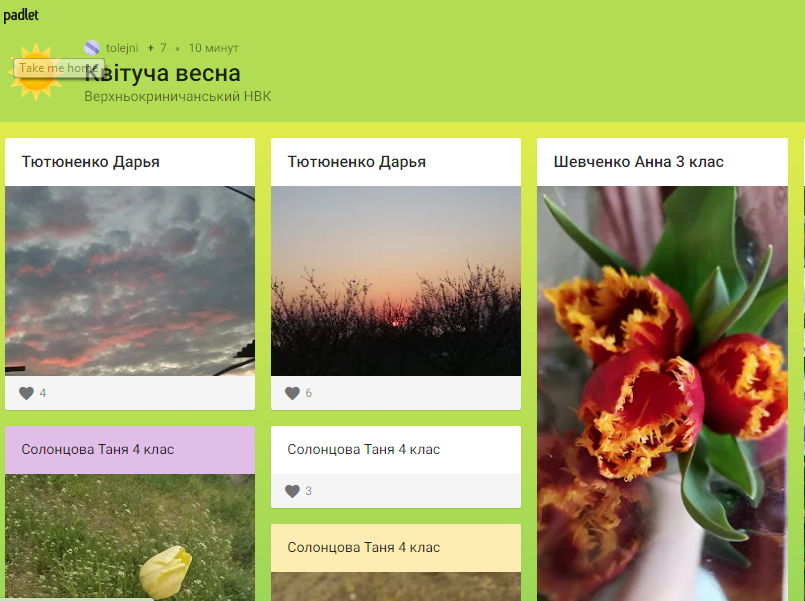Click the Take me home tooltip
The image size is (805, 601).
click(59, 68)
